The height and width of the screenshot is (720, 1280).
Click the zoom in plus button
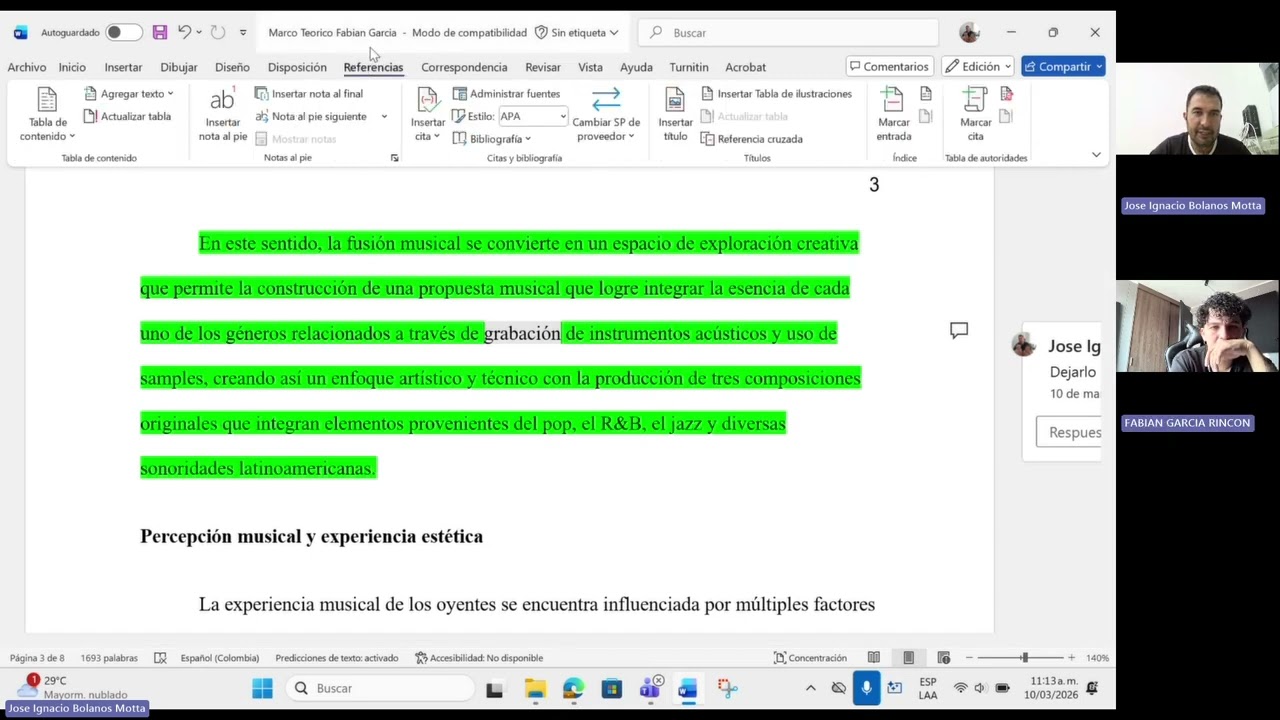click(x=1071, y=658)
